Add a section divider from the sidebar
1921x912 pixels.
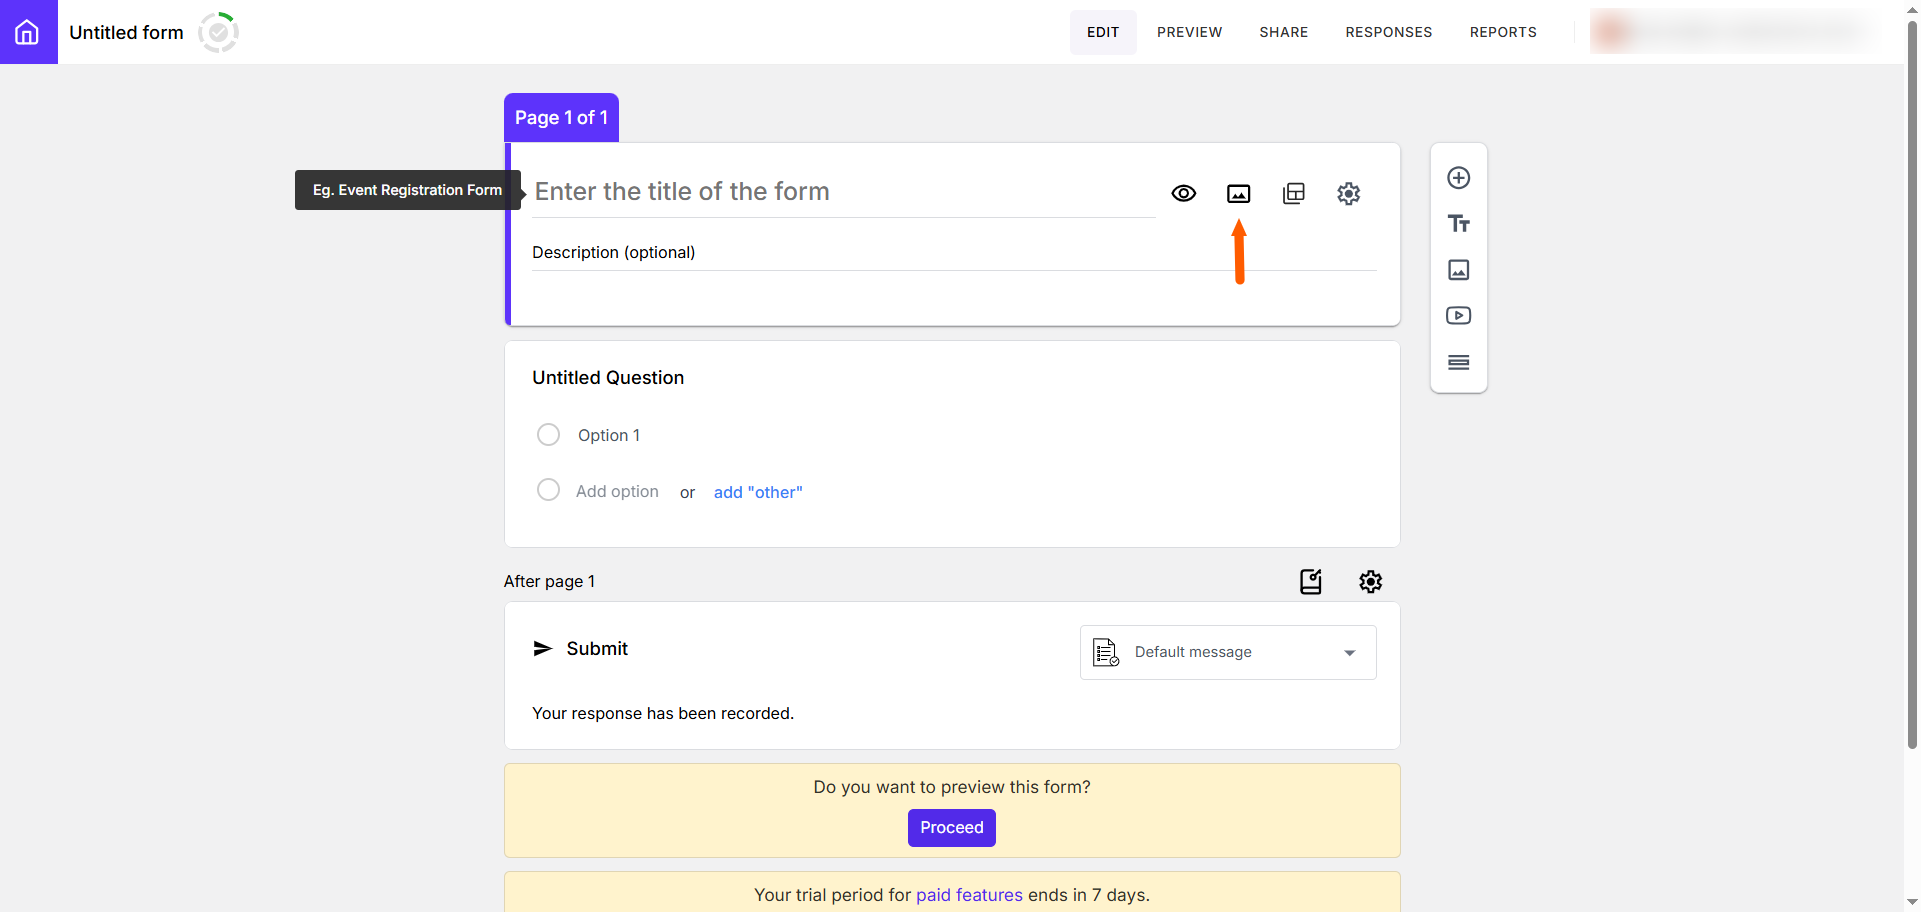(1459, 362)
